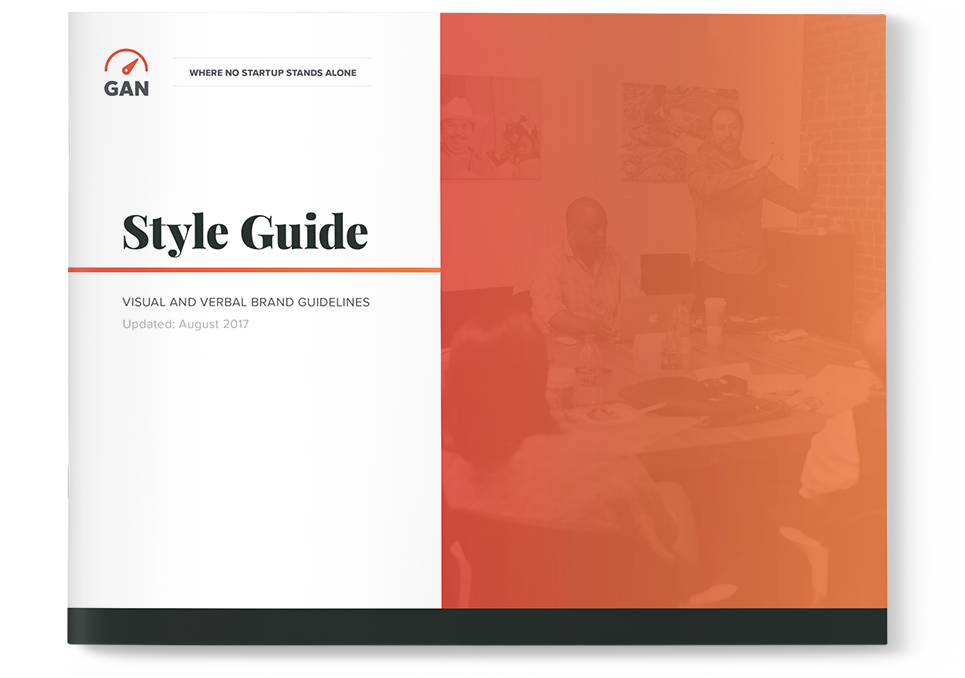Click the 'Style Guide' title
Viewport: 965px width, 678px height.
click(x=245, y=233)
